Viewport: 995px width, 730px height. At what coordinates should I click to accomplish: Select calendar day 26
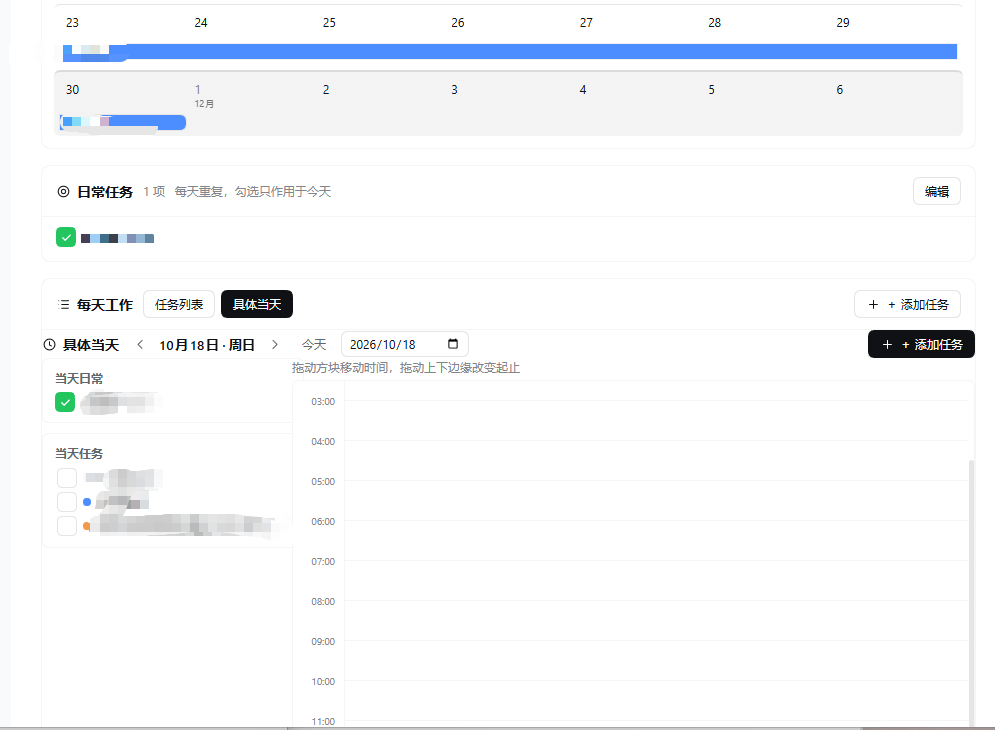pyautogui.click(x=458, y=23)
